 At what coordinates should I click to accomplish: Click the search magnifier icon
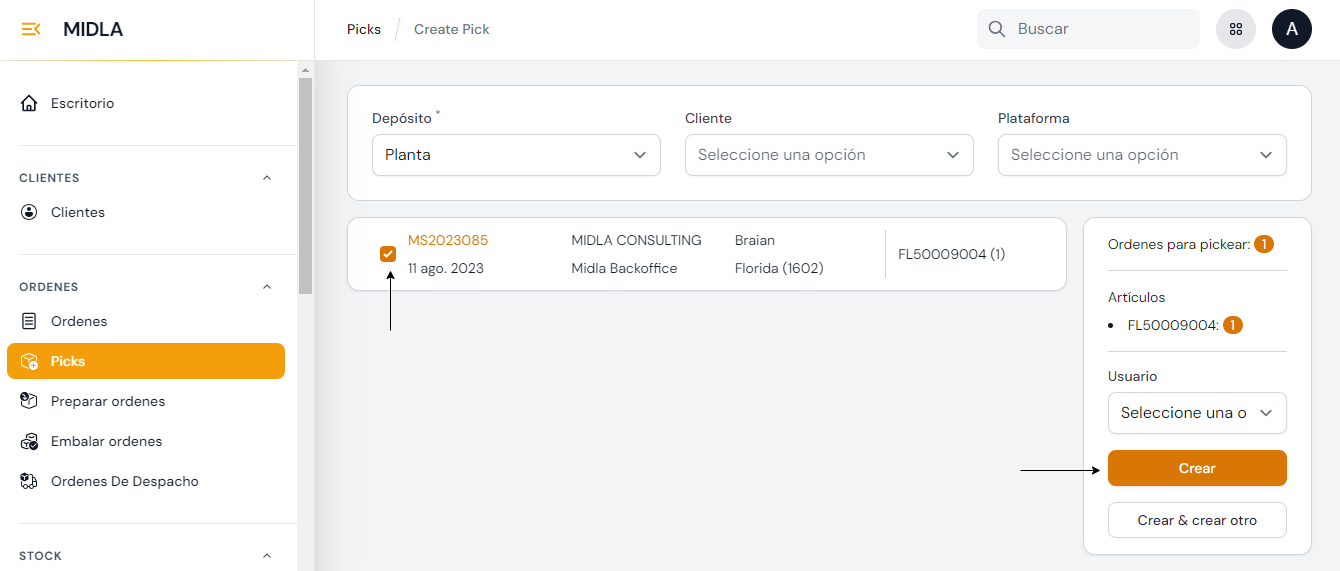coord(997,29)
